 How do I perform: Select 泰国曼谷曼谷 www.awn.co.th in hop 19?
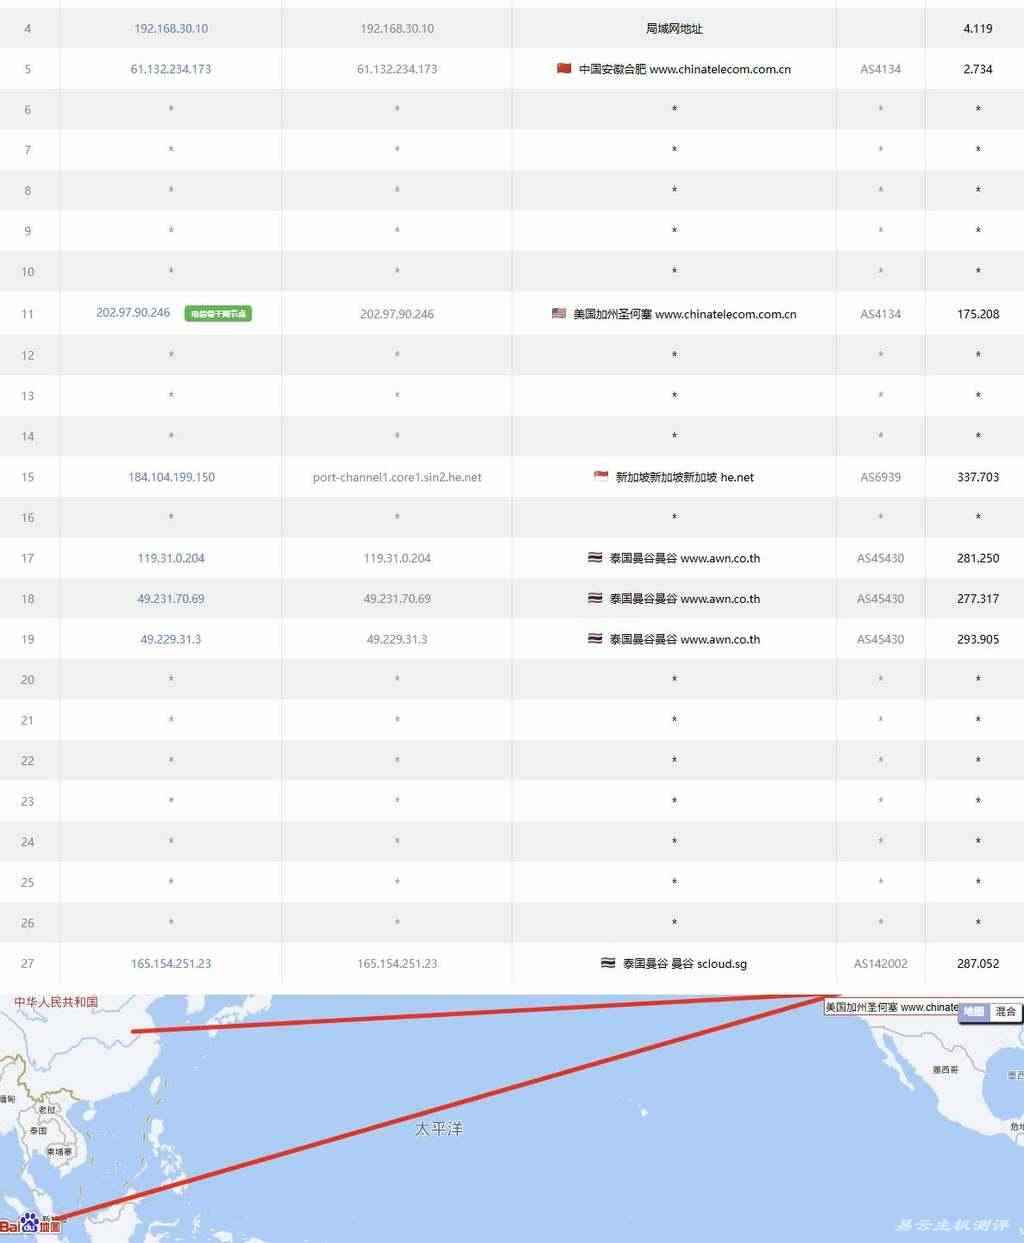[685, 639]
